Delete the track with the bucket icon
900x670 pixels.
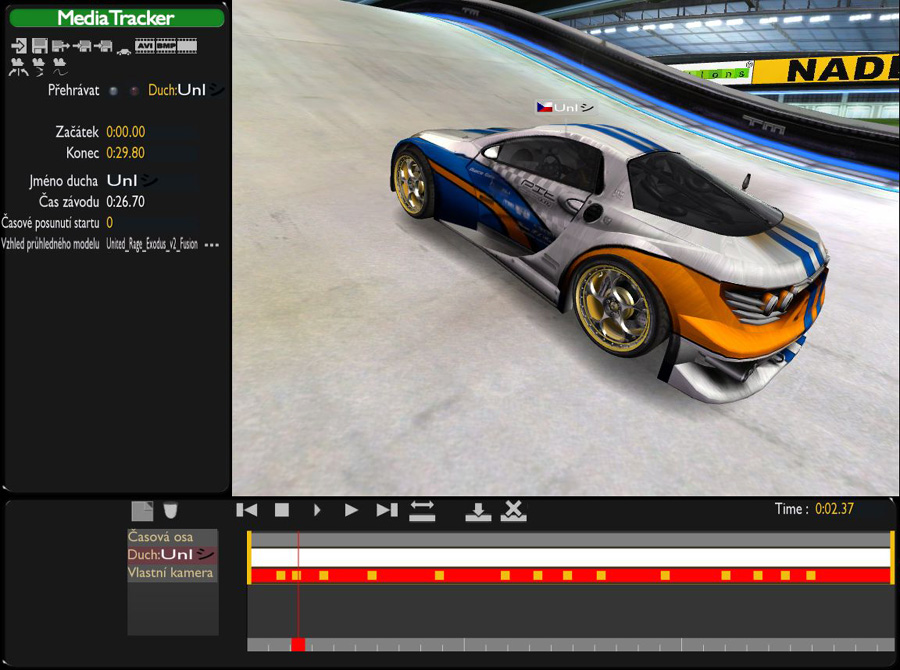(x=170, y=510)
